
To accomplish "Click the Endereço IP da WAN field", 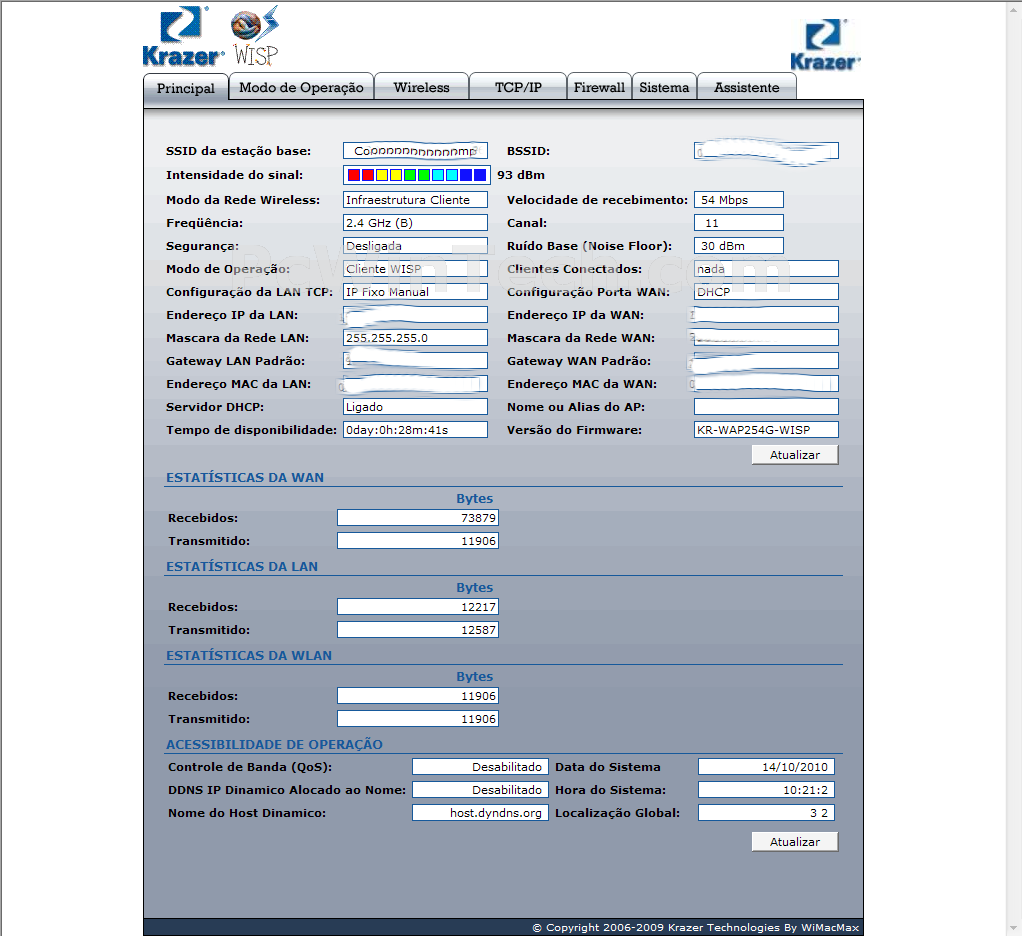I will click(x=766, y=315).
